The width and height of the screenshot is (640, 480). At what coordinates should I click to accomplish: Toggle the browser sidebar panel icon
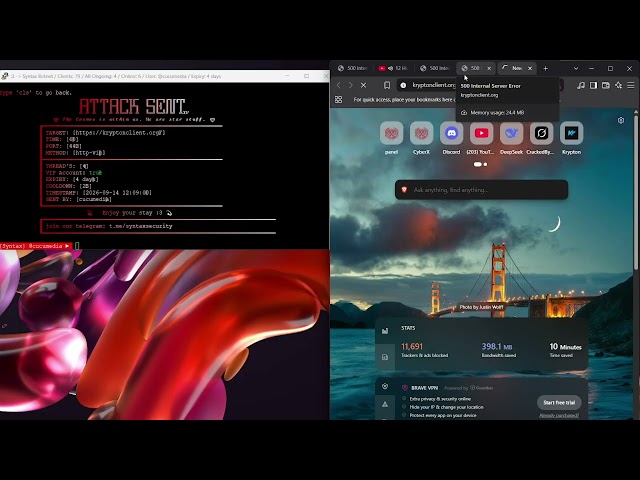[x=593, y=85]
